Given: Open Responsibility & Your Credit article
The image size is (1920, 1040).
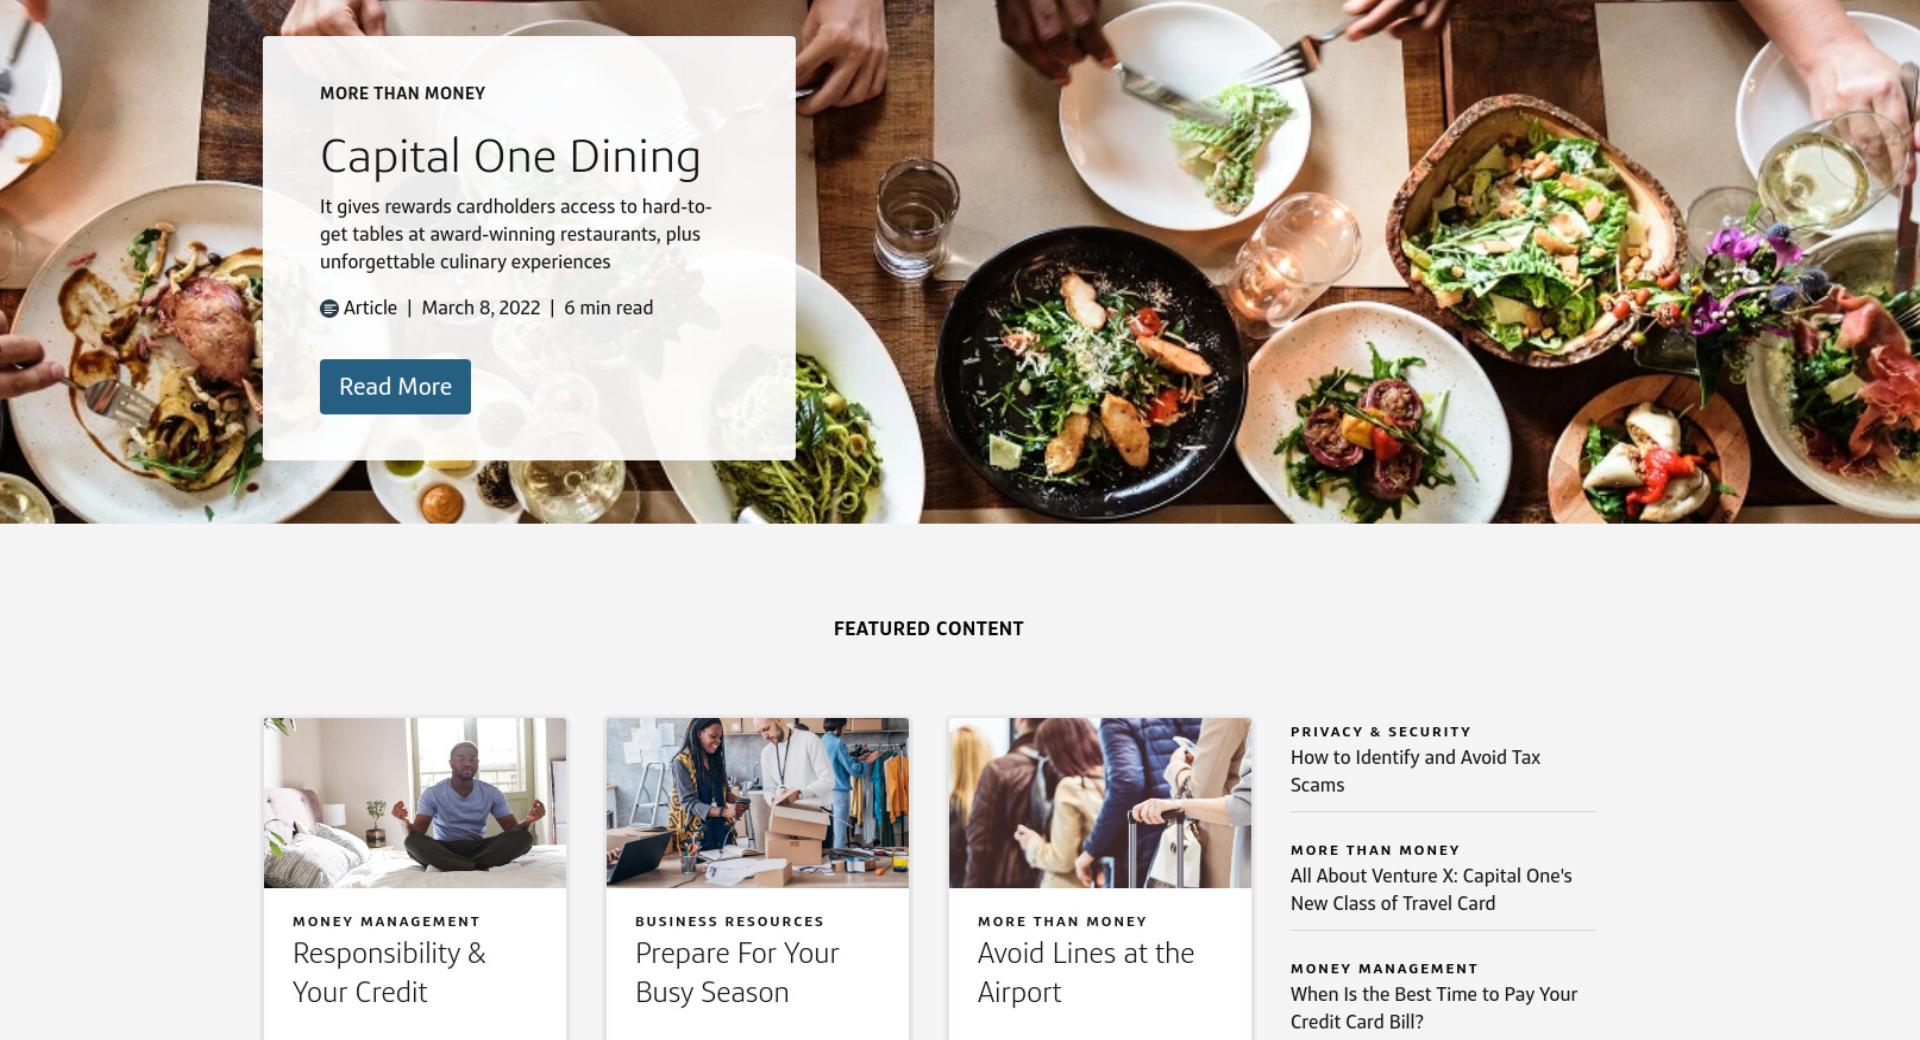Looking at the screenshot, I should tap(389, 972).
